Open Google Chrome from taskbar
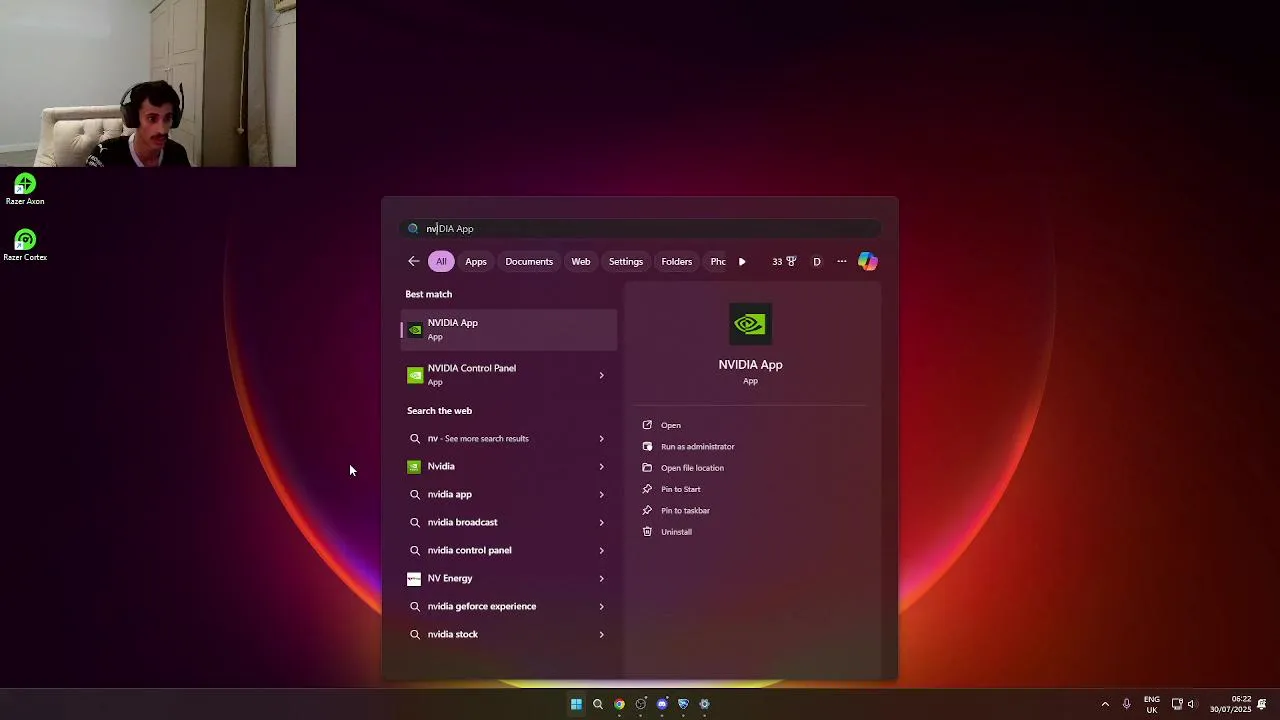This screenshot has height=720, width=1280. point(619,704)
